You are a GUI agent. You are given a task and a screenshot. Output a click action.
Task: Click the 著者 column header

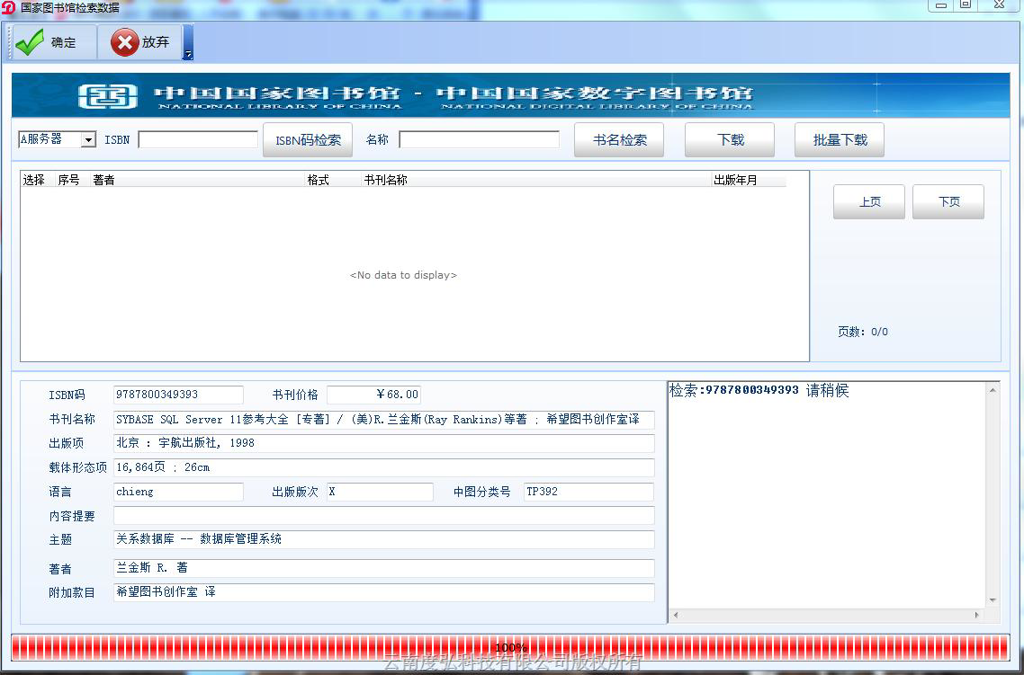(x=103, y=180)
